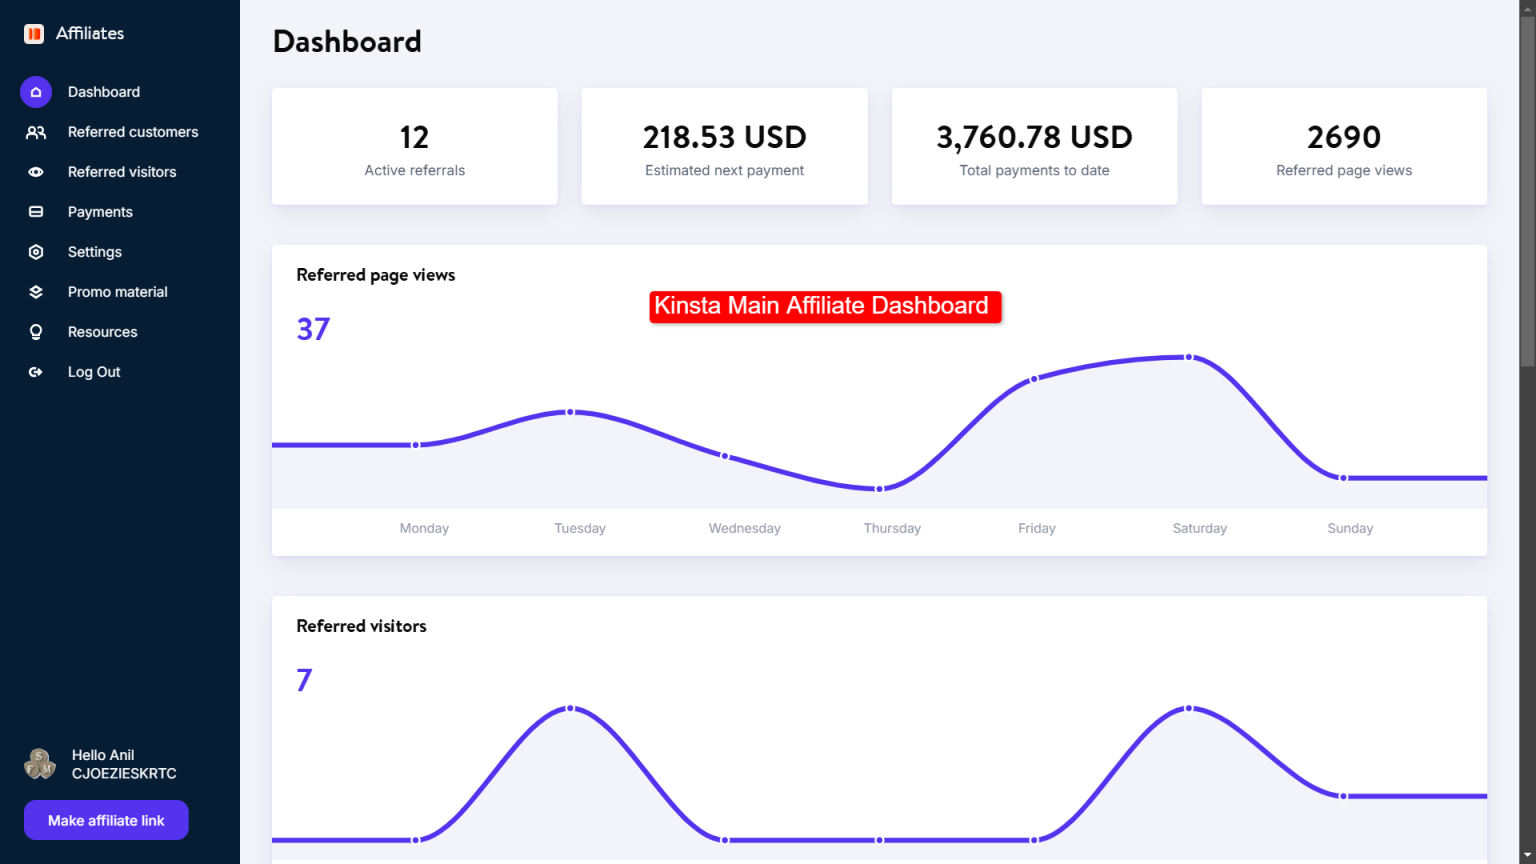Viewport: 1536px width, 864px height.
Task: Open the Payments sidebar entry
Action: [99, 211]
